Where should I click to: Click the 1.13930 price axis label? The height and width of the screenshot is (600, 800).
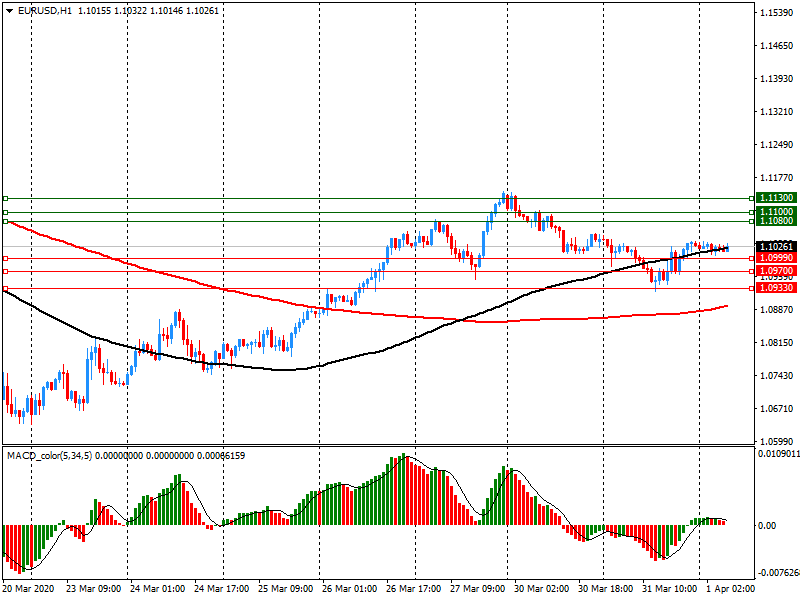pyautogui.click(x=776, y=79)
